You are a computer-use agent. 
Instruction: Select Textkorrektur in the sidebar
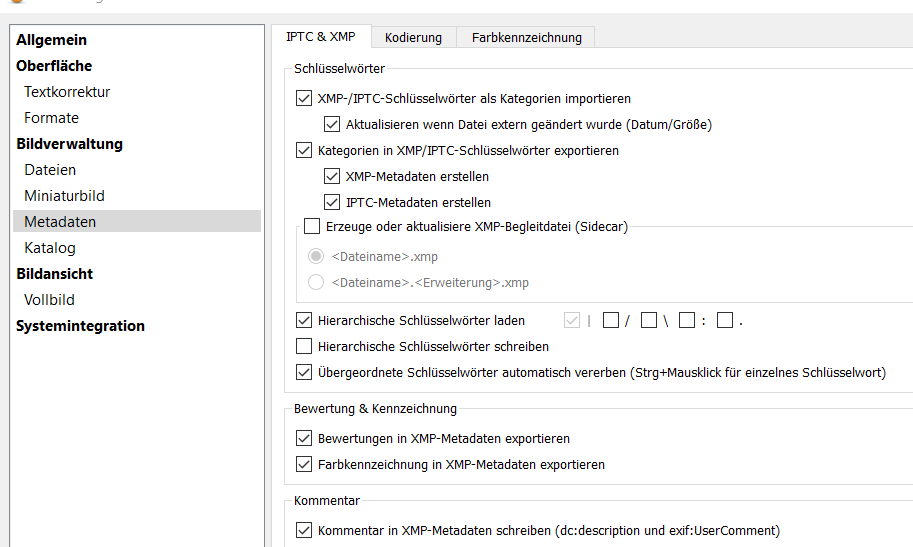[67, 92]
